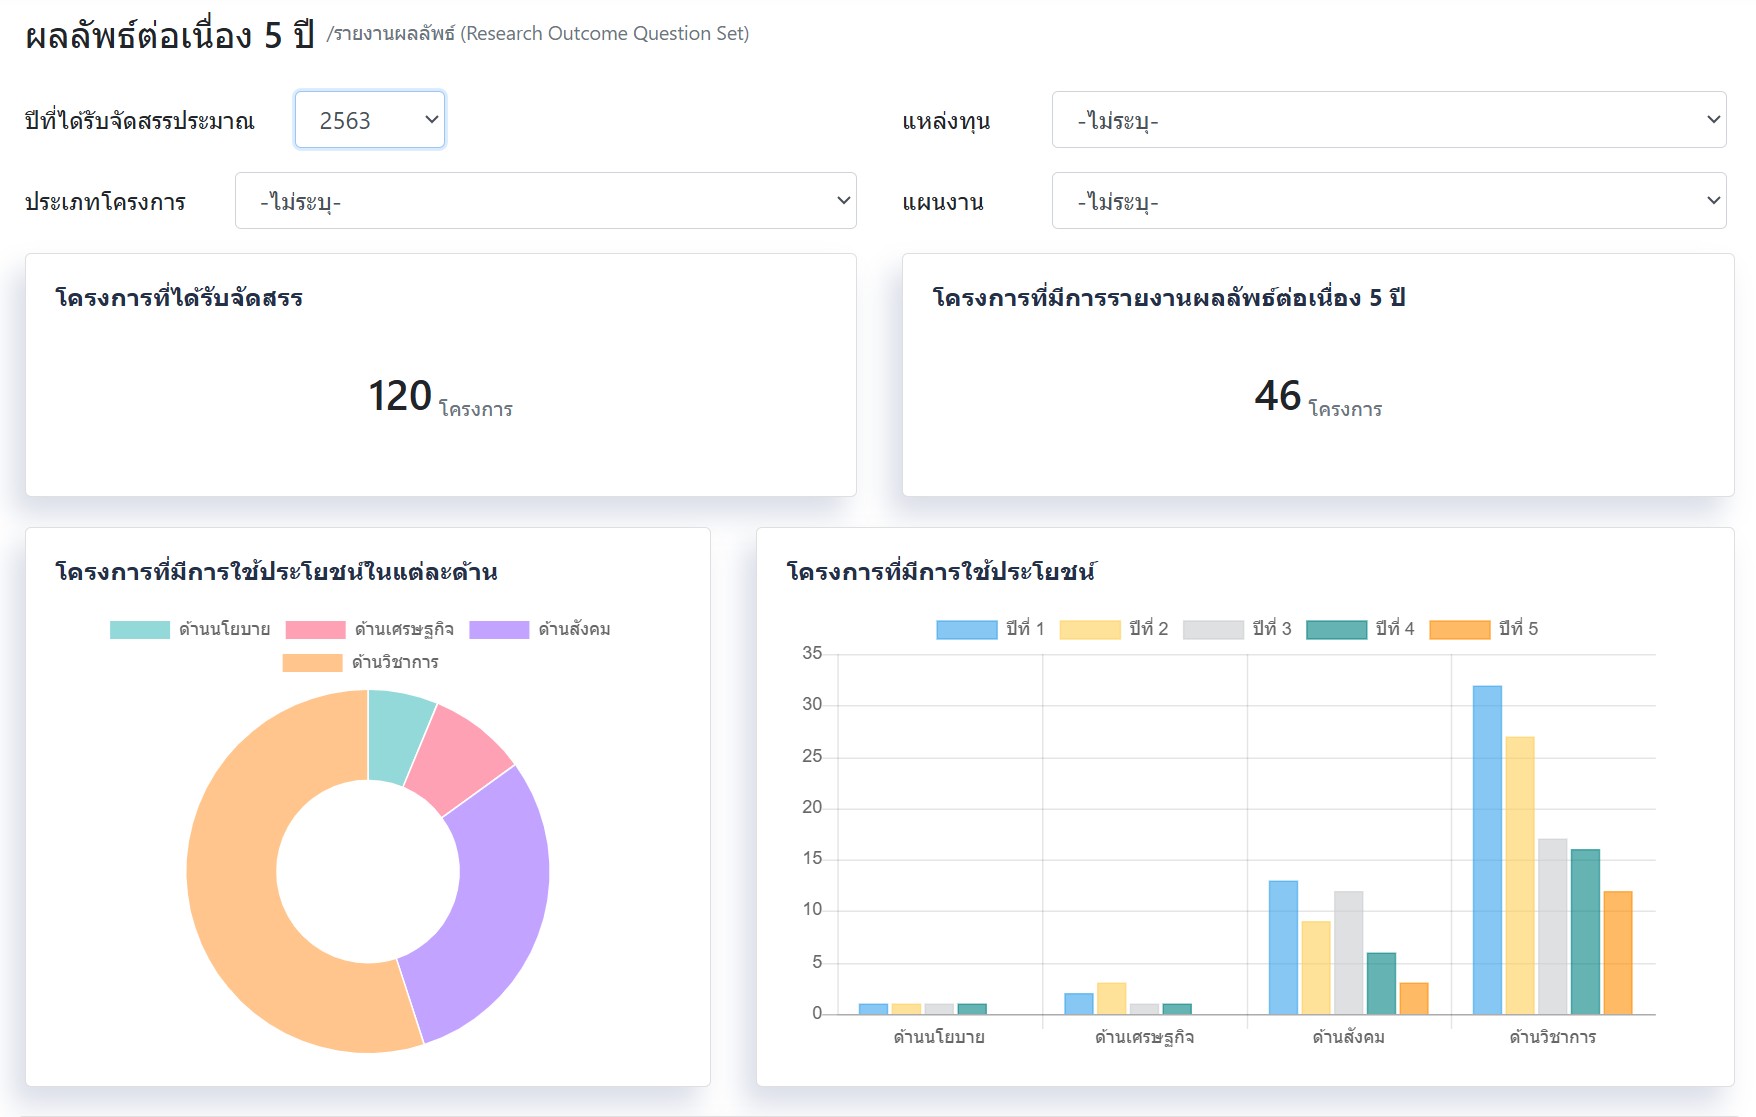Toggle ปีที่ 4 legend swatch in bar chart

pos(1336,629)
